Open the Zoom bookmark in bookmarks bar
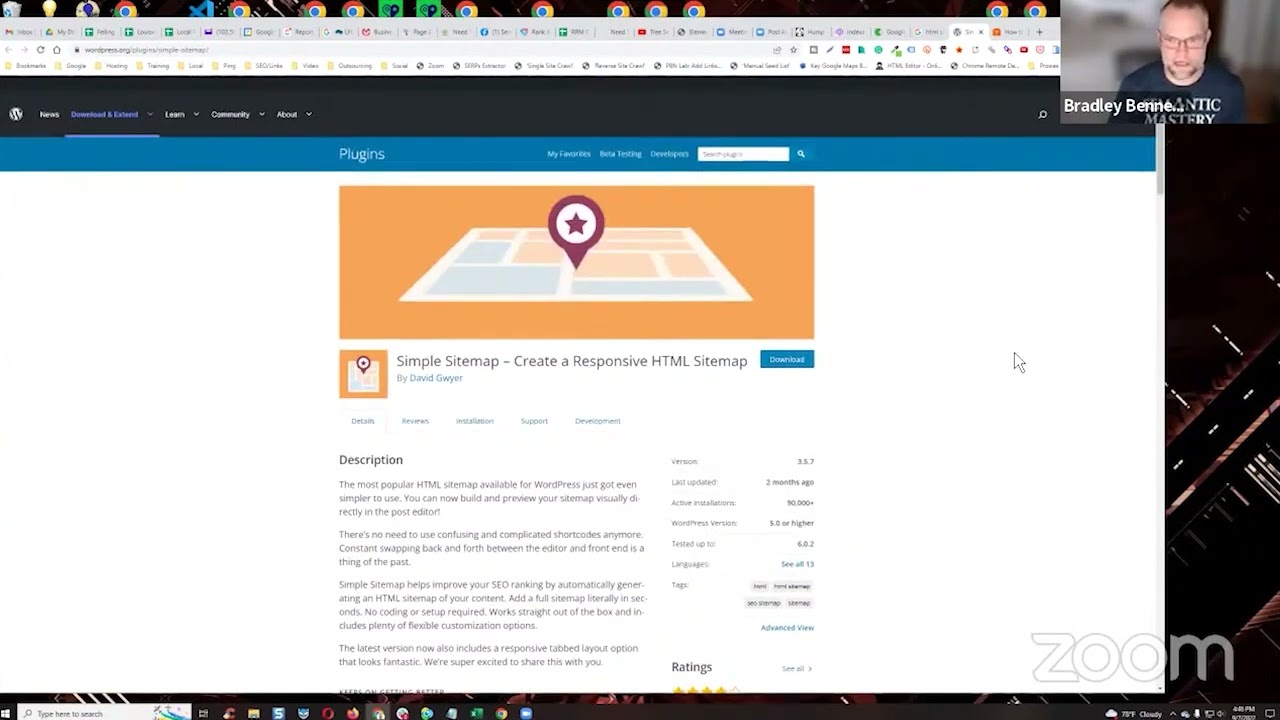The image size is (1280, 720). (431, 66)
